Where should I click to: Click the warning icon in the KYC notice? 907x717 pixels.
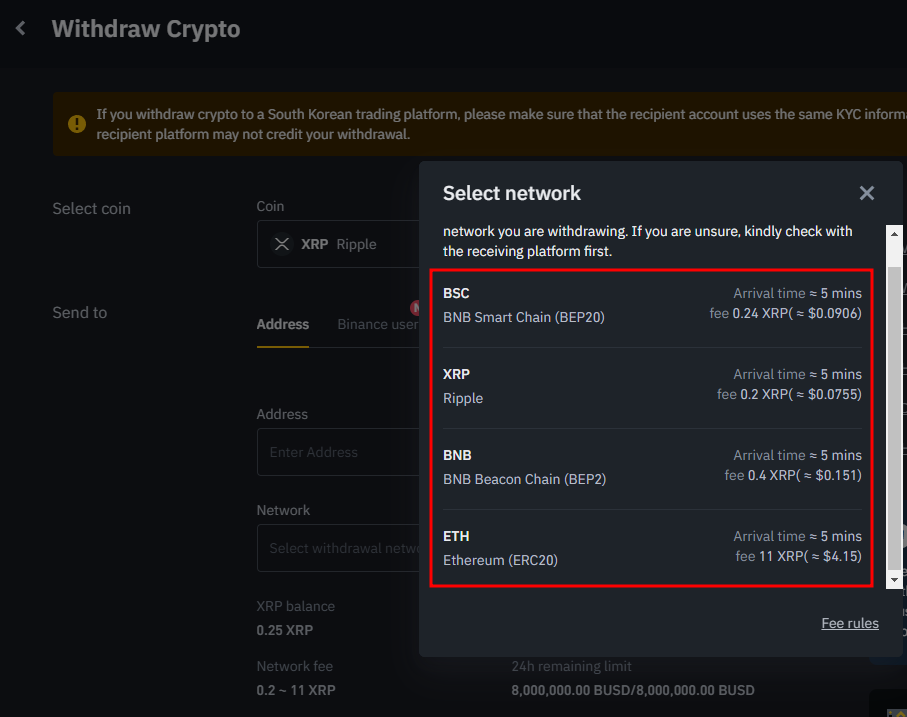coord(77,124)
